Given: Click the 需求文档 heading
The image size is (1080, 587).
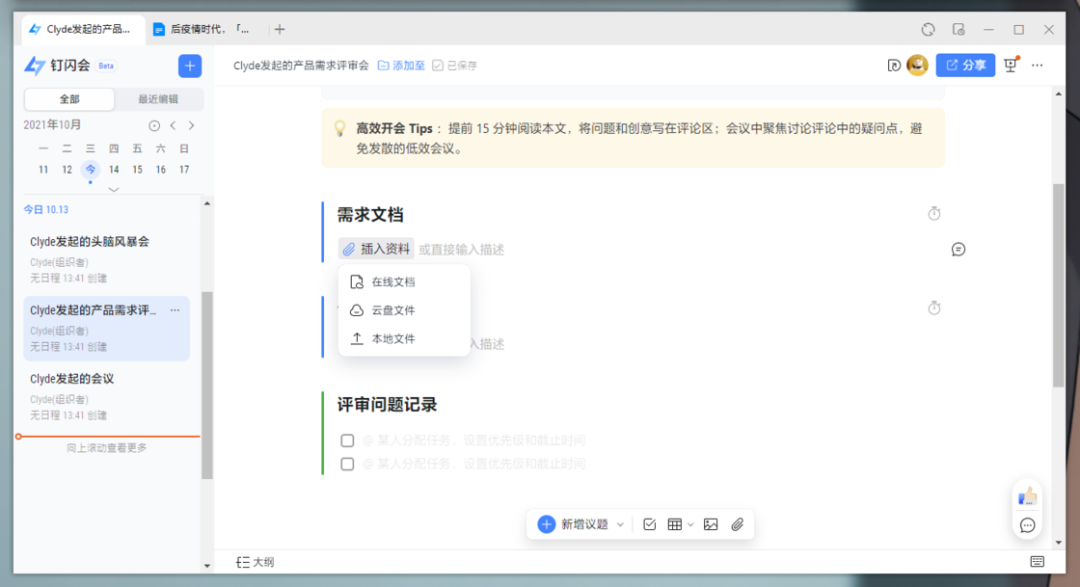Looking at the screenshot, I should [370, 215].
